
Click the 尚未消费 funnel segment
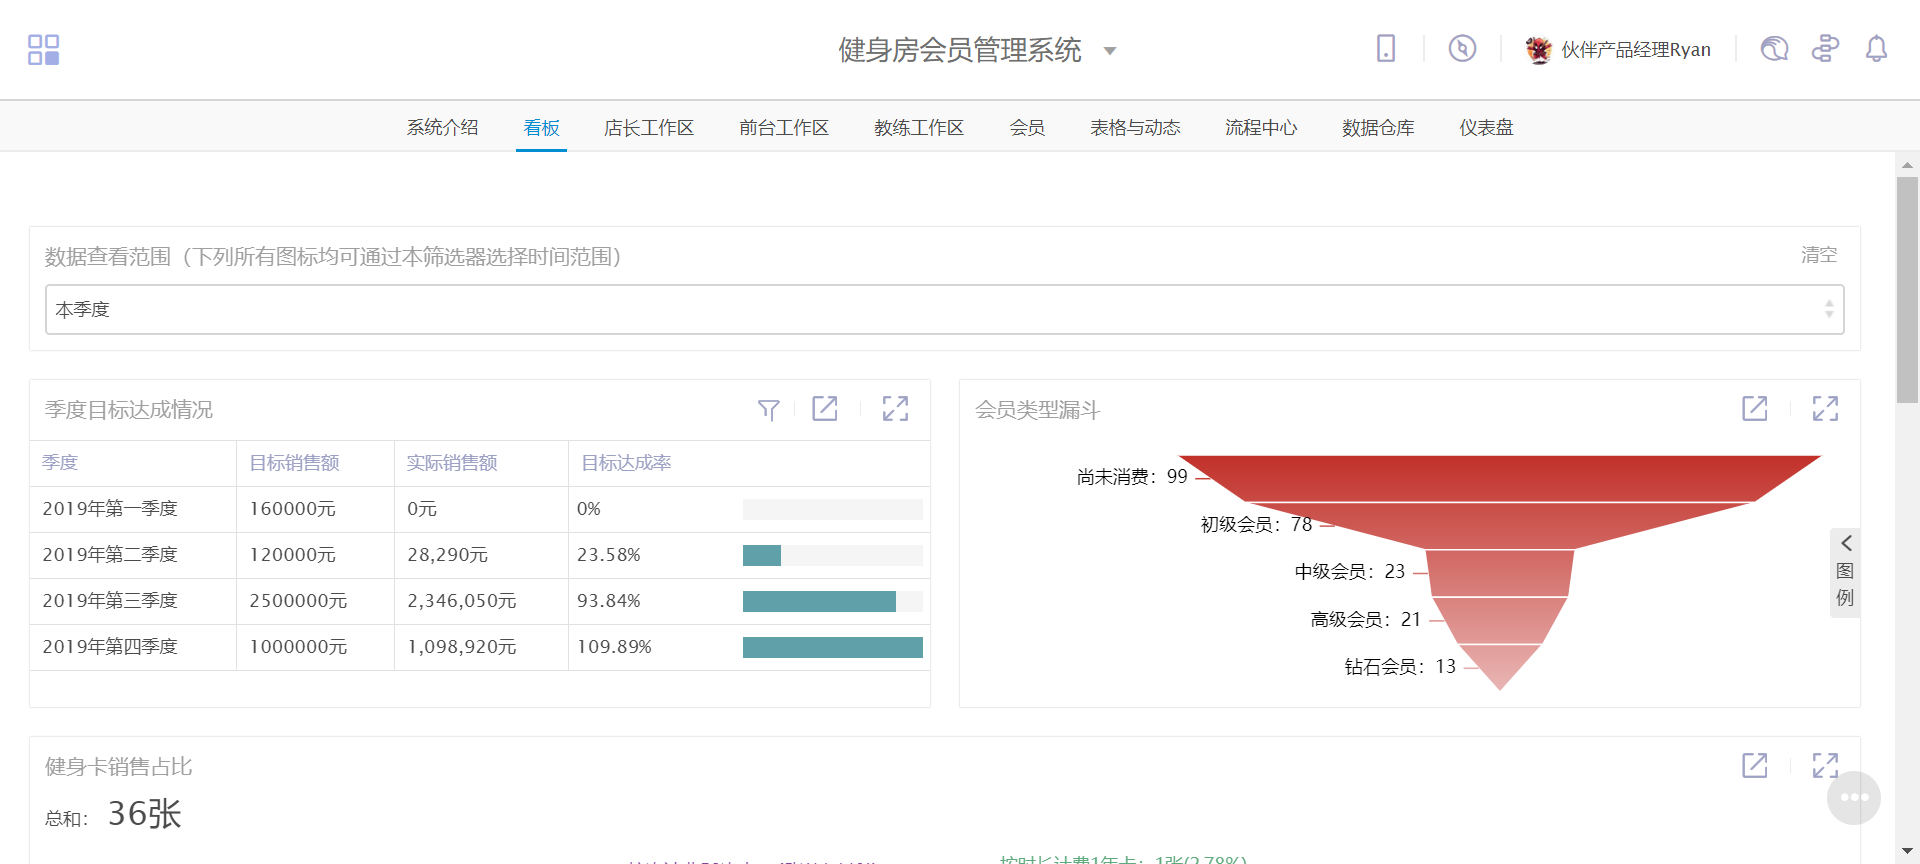(1500, 478)
